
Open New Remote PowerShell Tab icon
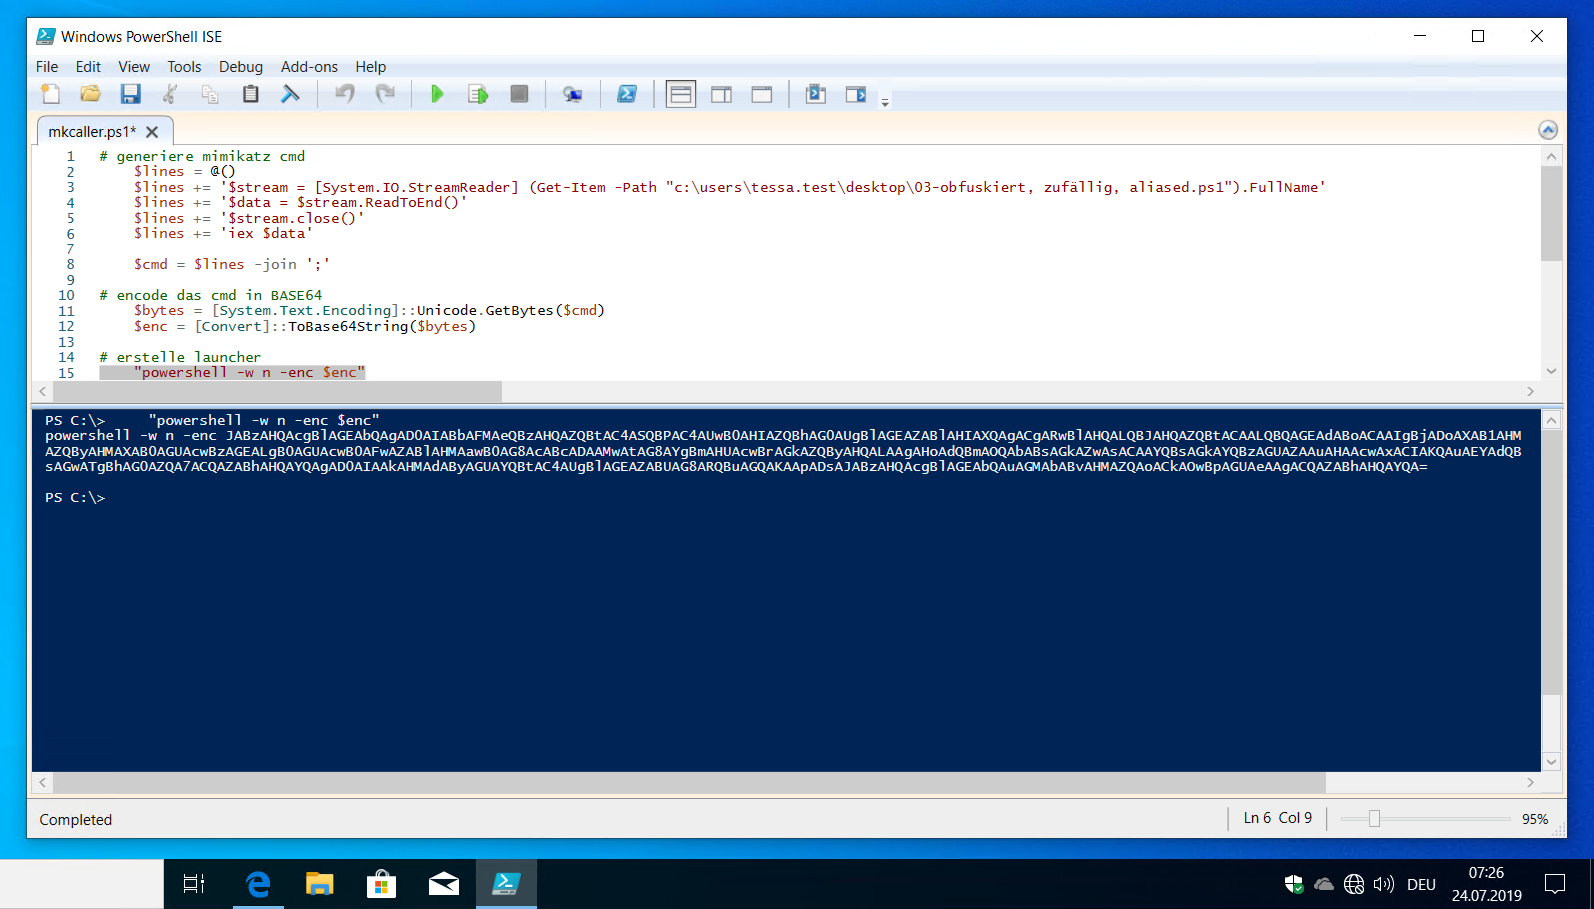pyautogui.click(x=572, y=94)
